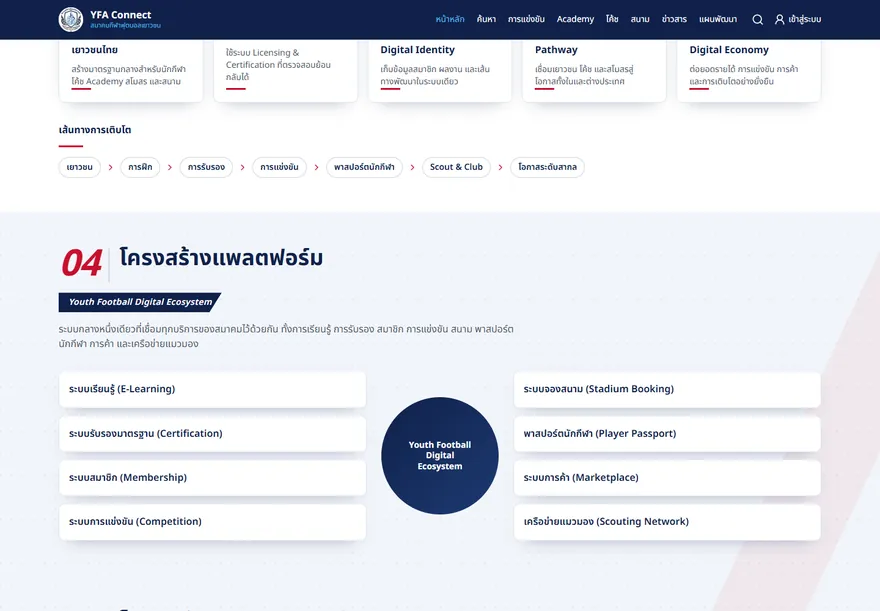Image resolution: width=880 pixels, height=611 pixels.
Task: Click the arrow before พาสปอร์ตนักกีฬา pill
Action: [317, 167]
